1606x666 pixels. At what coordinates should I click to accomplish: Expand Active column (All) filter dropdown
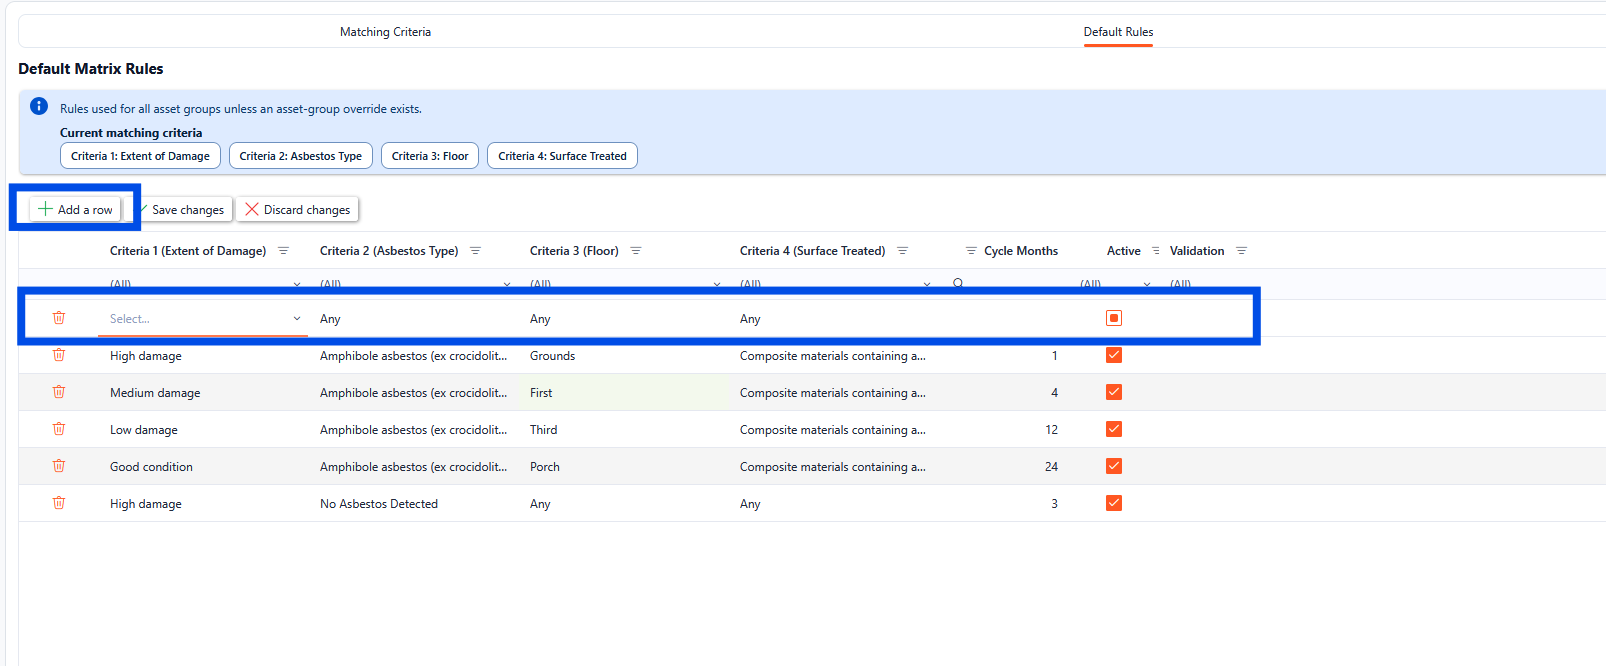[1146, 285]
